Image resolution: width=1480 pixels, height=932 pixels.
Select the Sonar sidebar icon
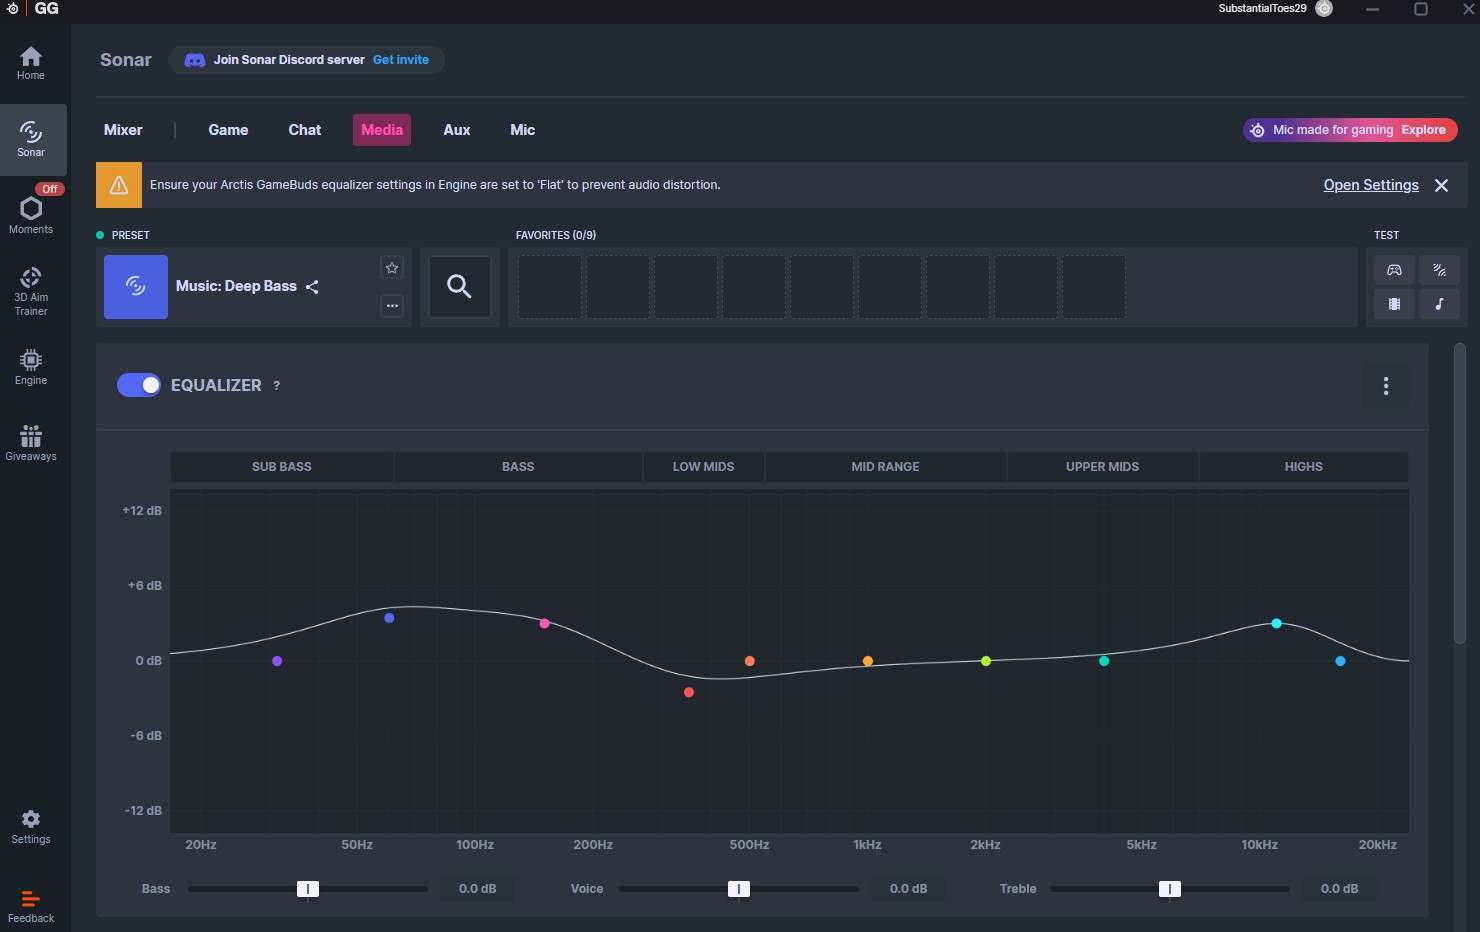(x=31, y=139)
